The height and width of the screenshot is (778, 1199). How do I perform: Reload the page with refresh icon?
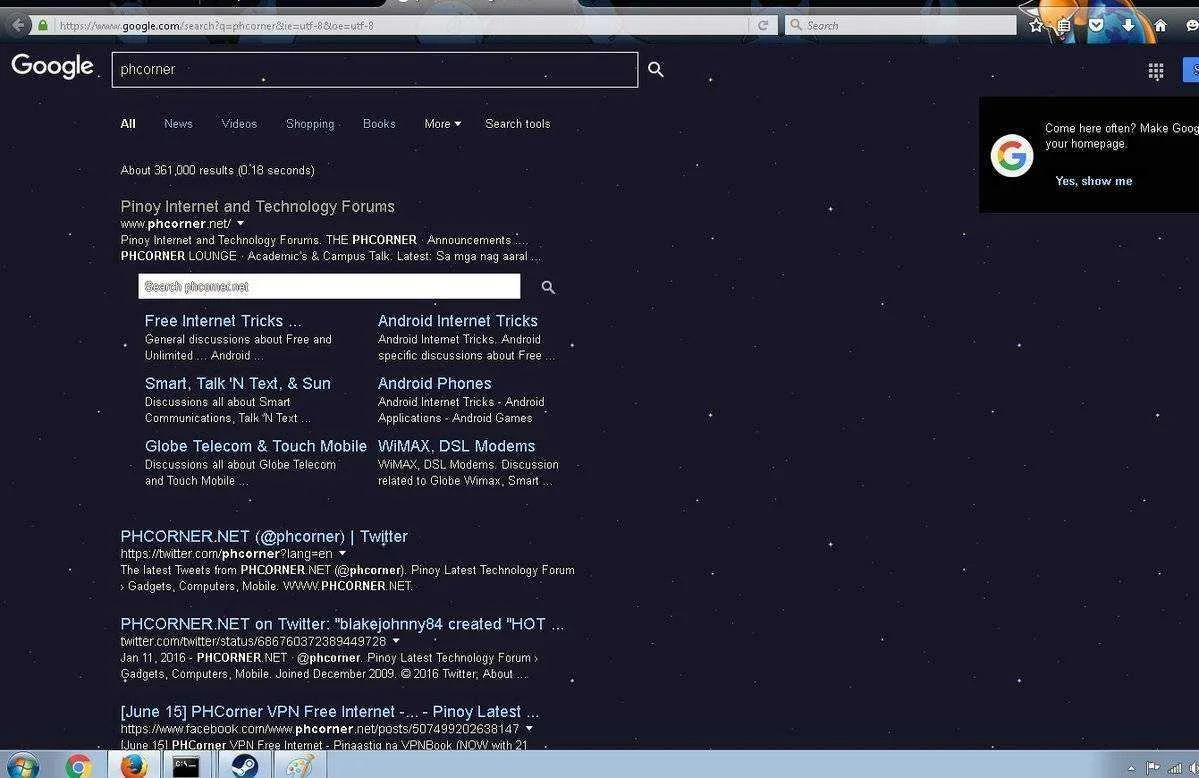(x=762, y=25)
